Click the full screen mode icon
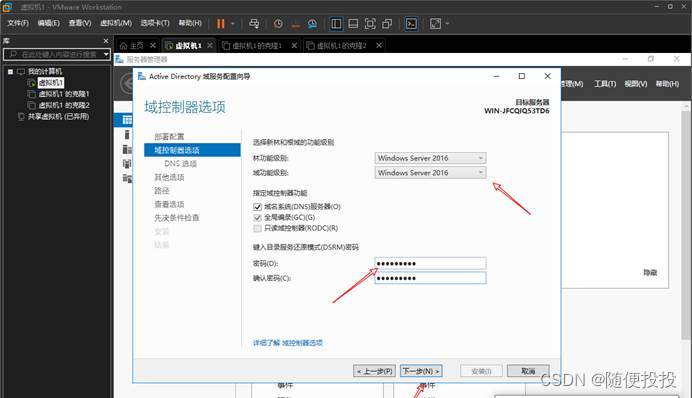Viewport: 692px width, 398px height. pyautogui.click(x=370, y=24)
